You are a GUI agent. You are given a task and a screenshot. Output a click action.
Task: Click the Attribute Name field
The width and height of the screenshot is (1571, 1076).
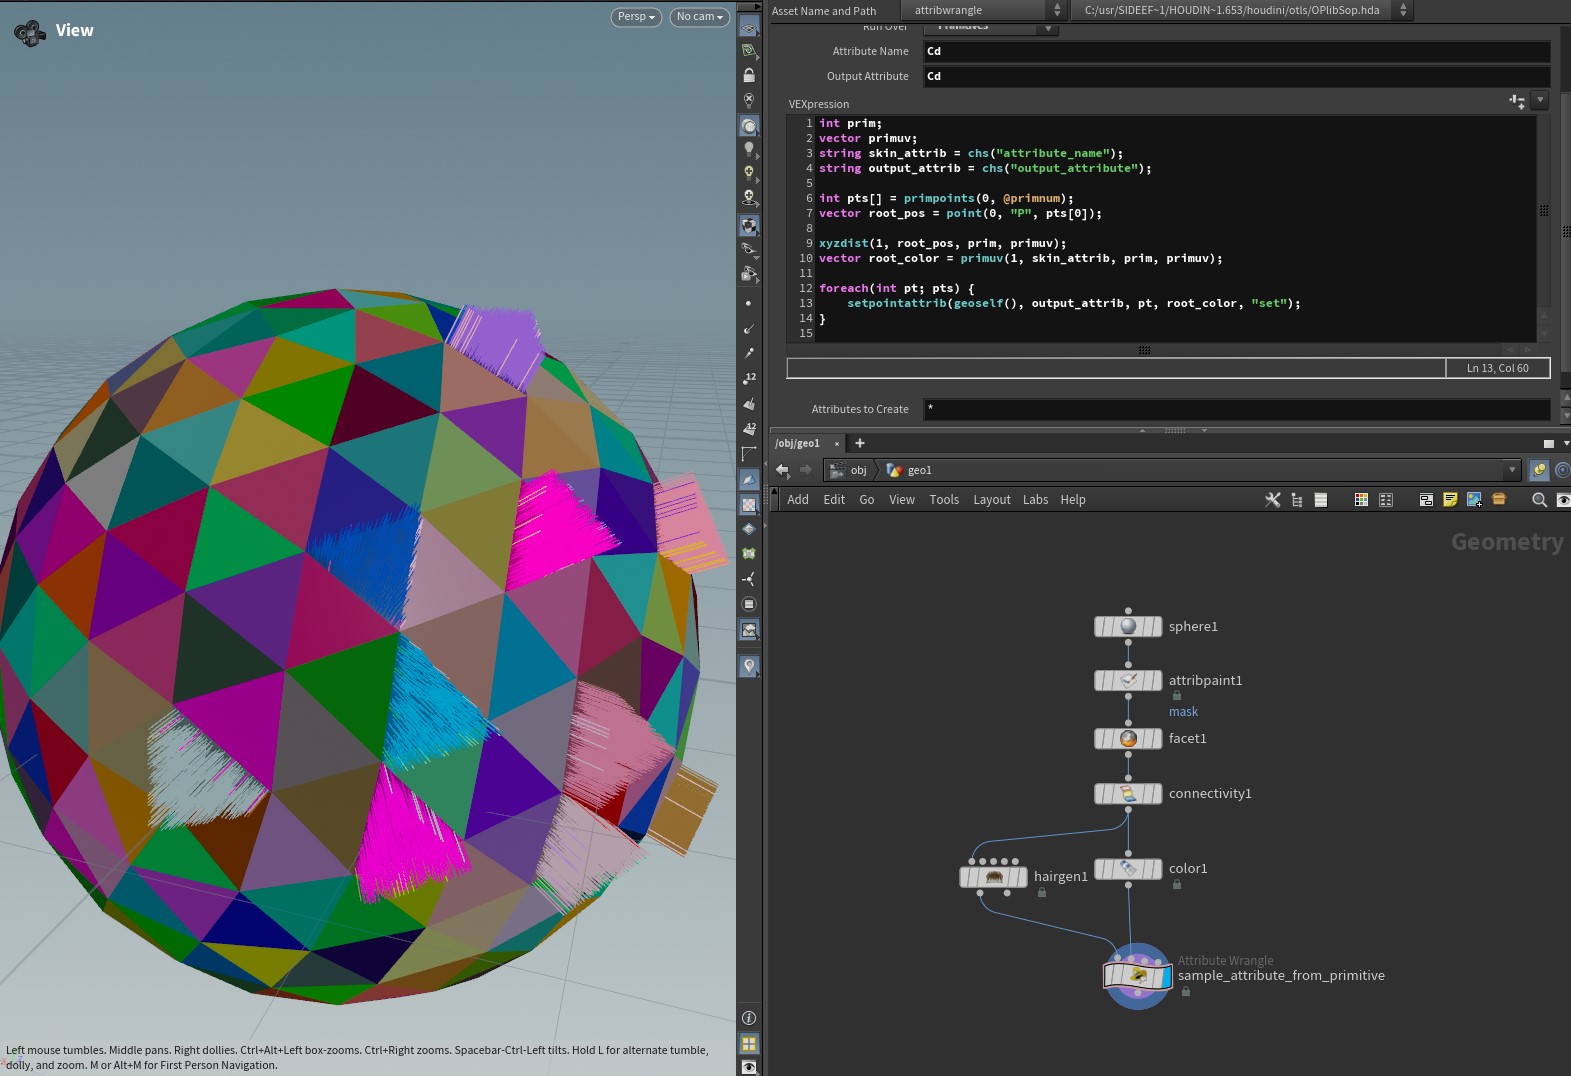1237,51
